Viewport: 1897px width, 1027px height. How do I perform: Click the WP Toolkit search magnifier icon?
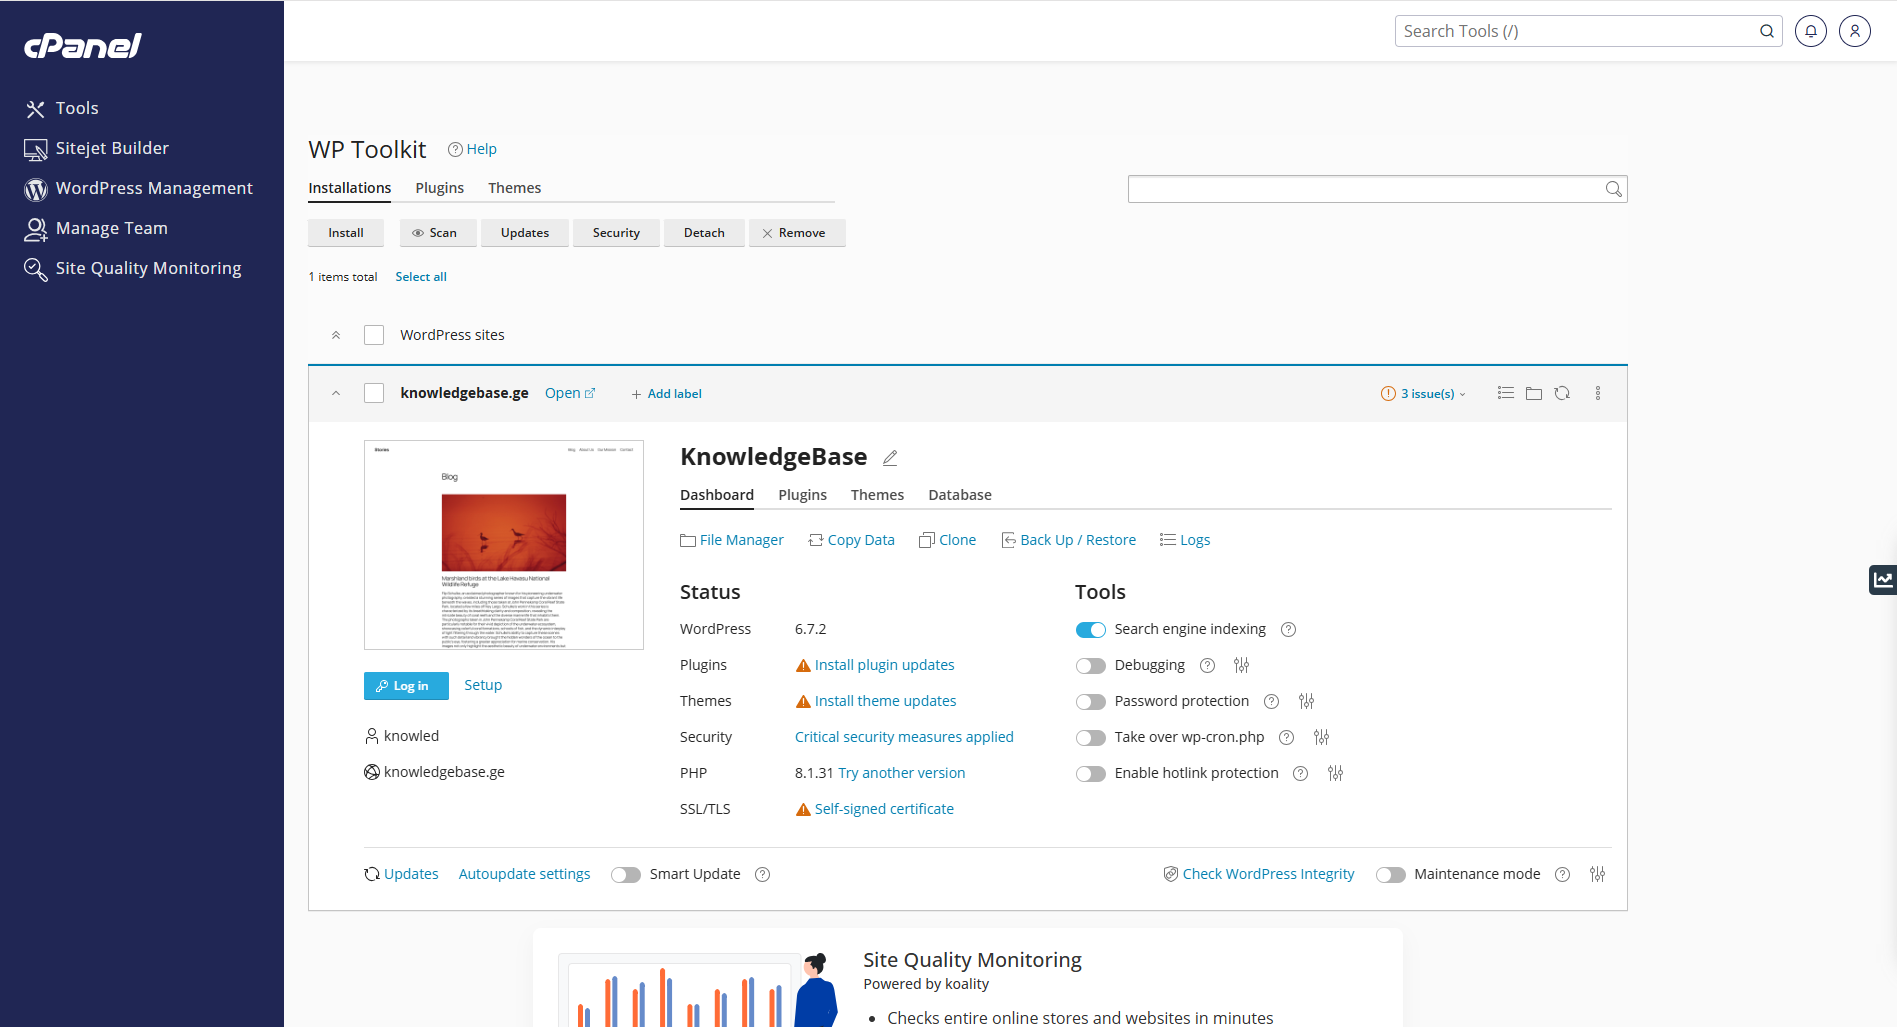tap(1613, 189)
